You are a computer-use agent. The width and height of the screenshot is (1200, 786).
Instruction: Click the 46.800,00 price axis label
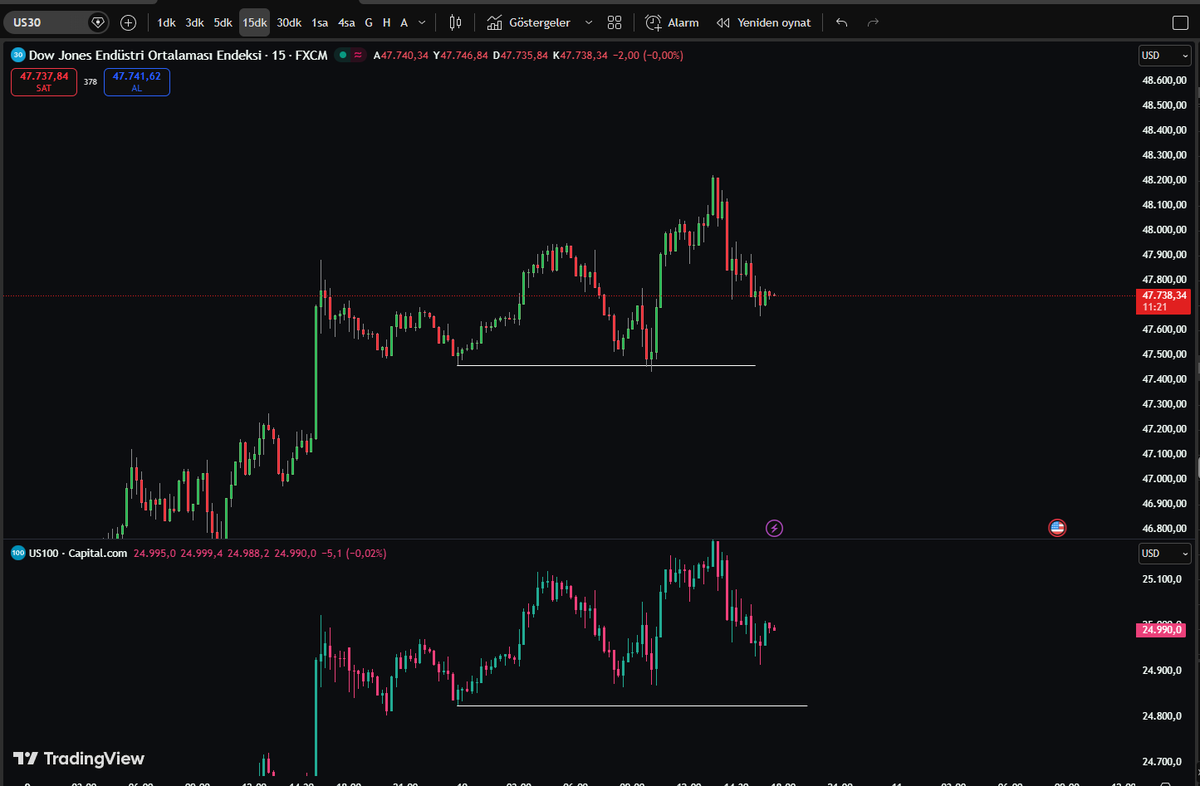pos(1165,528)
